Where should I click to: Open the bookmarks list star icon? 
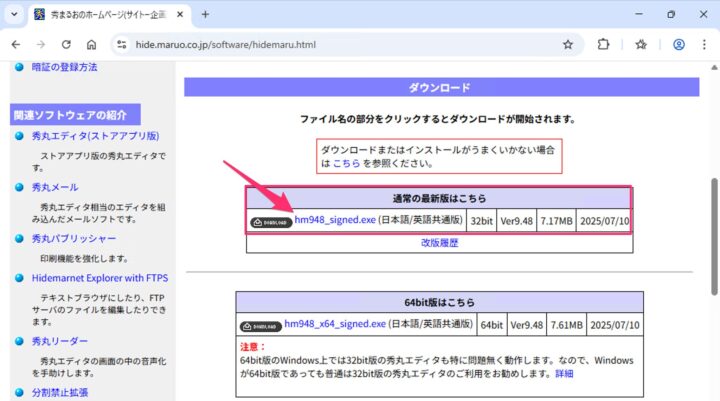coord(641,45)
